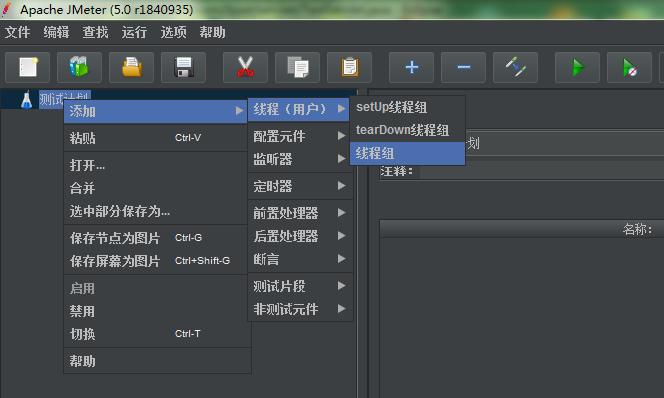
Task: Click the Cut scissors icon
Action: click(x=245, y=67)
